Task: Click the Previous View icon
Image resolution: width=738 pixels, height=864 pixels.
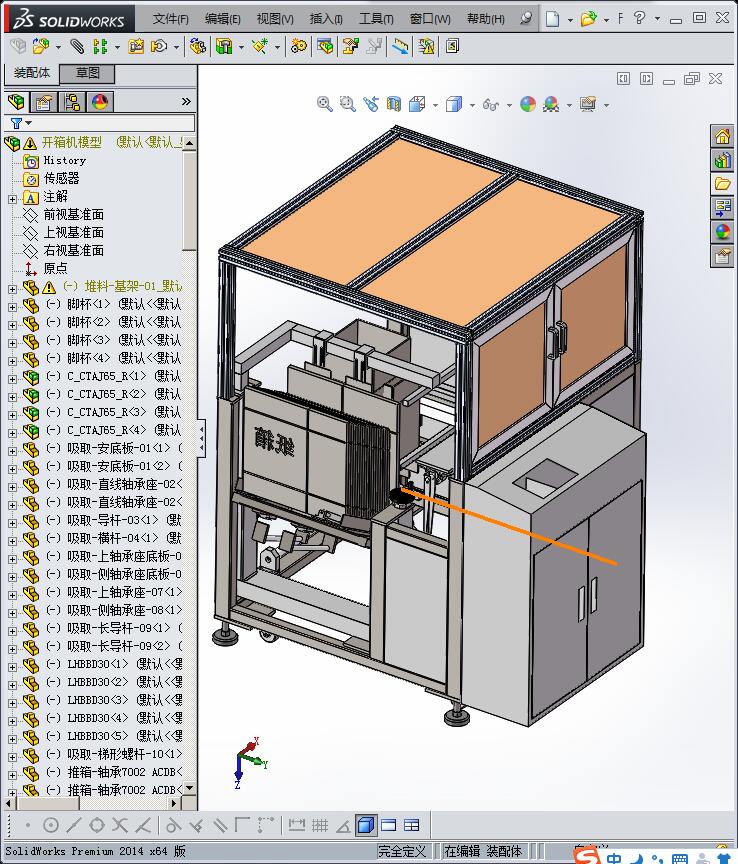Action: tap(370, 104)
